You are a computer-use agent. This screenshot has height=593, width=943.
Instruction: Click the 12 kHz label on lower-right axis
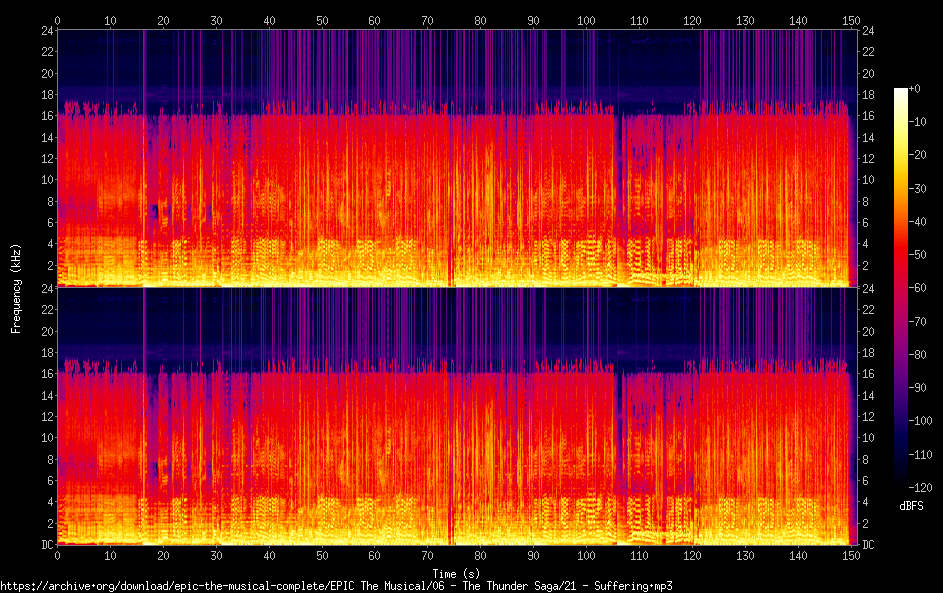point(868,417)
